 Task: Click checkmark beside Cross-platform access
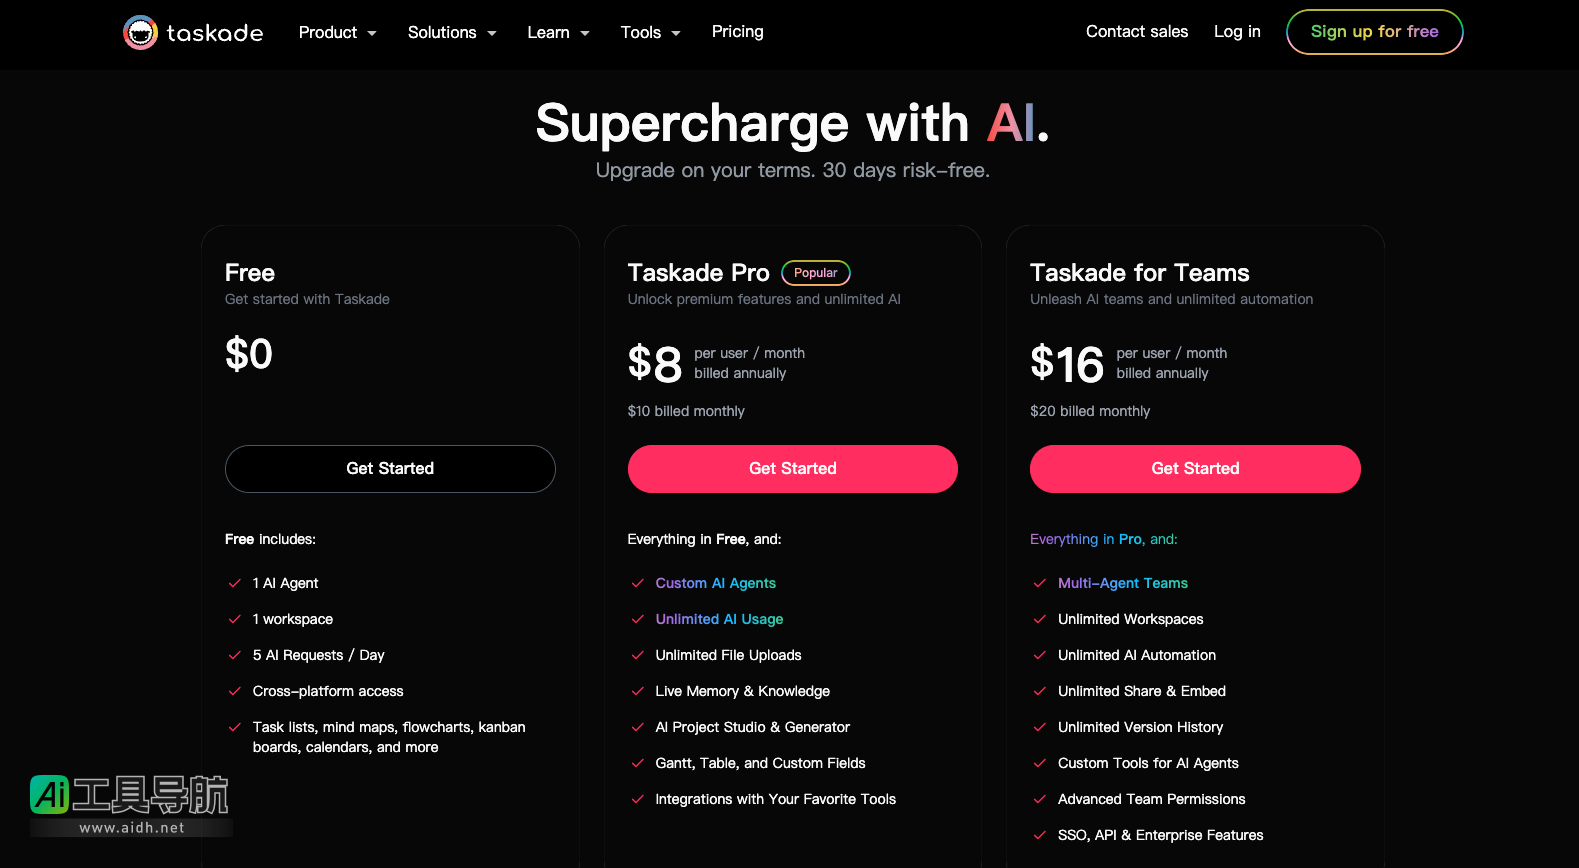(x=235, y=691)
